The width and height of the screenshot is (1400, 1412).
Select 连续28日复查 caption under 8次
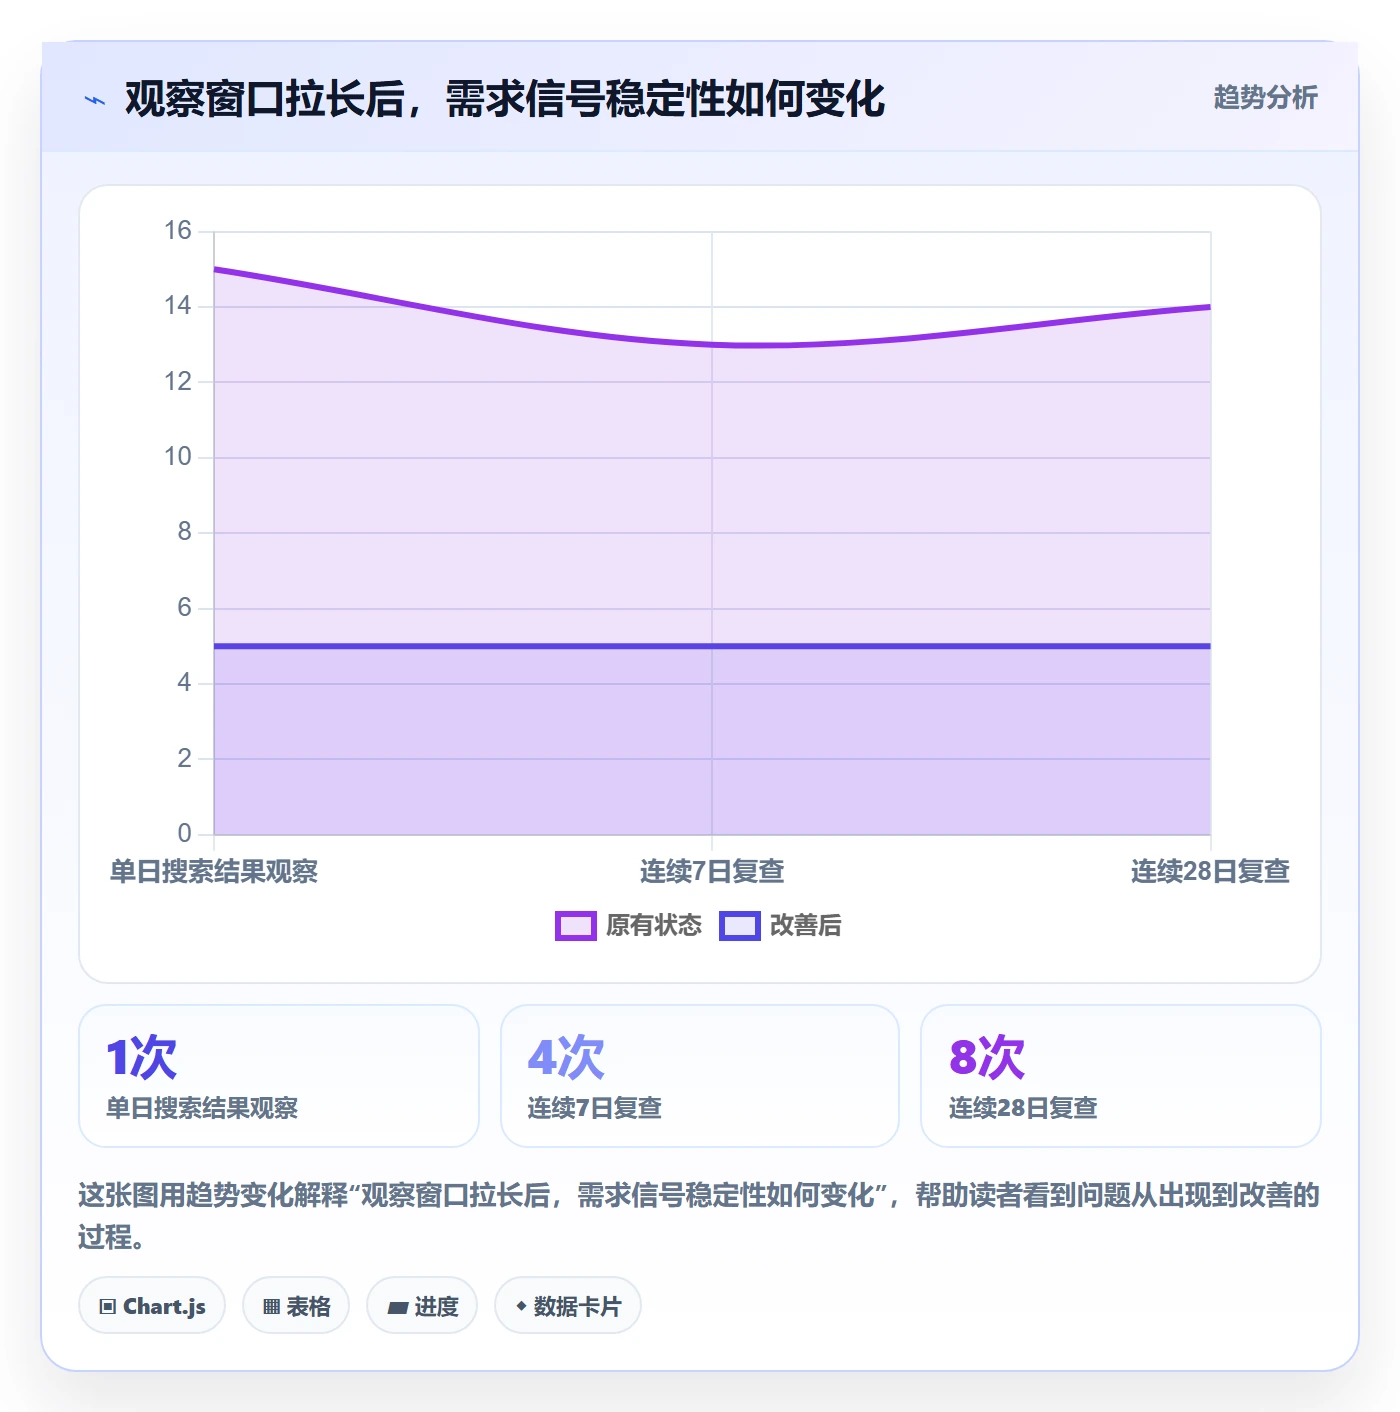coord(1023,1108)
